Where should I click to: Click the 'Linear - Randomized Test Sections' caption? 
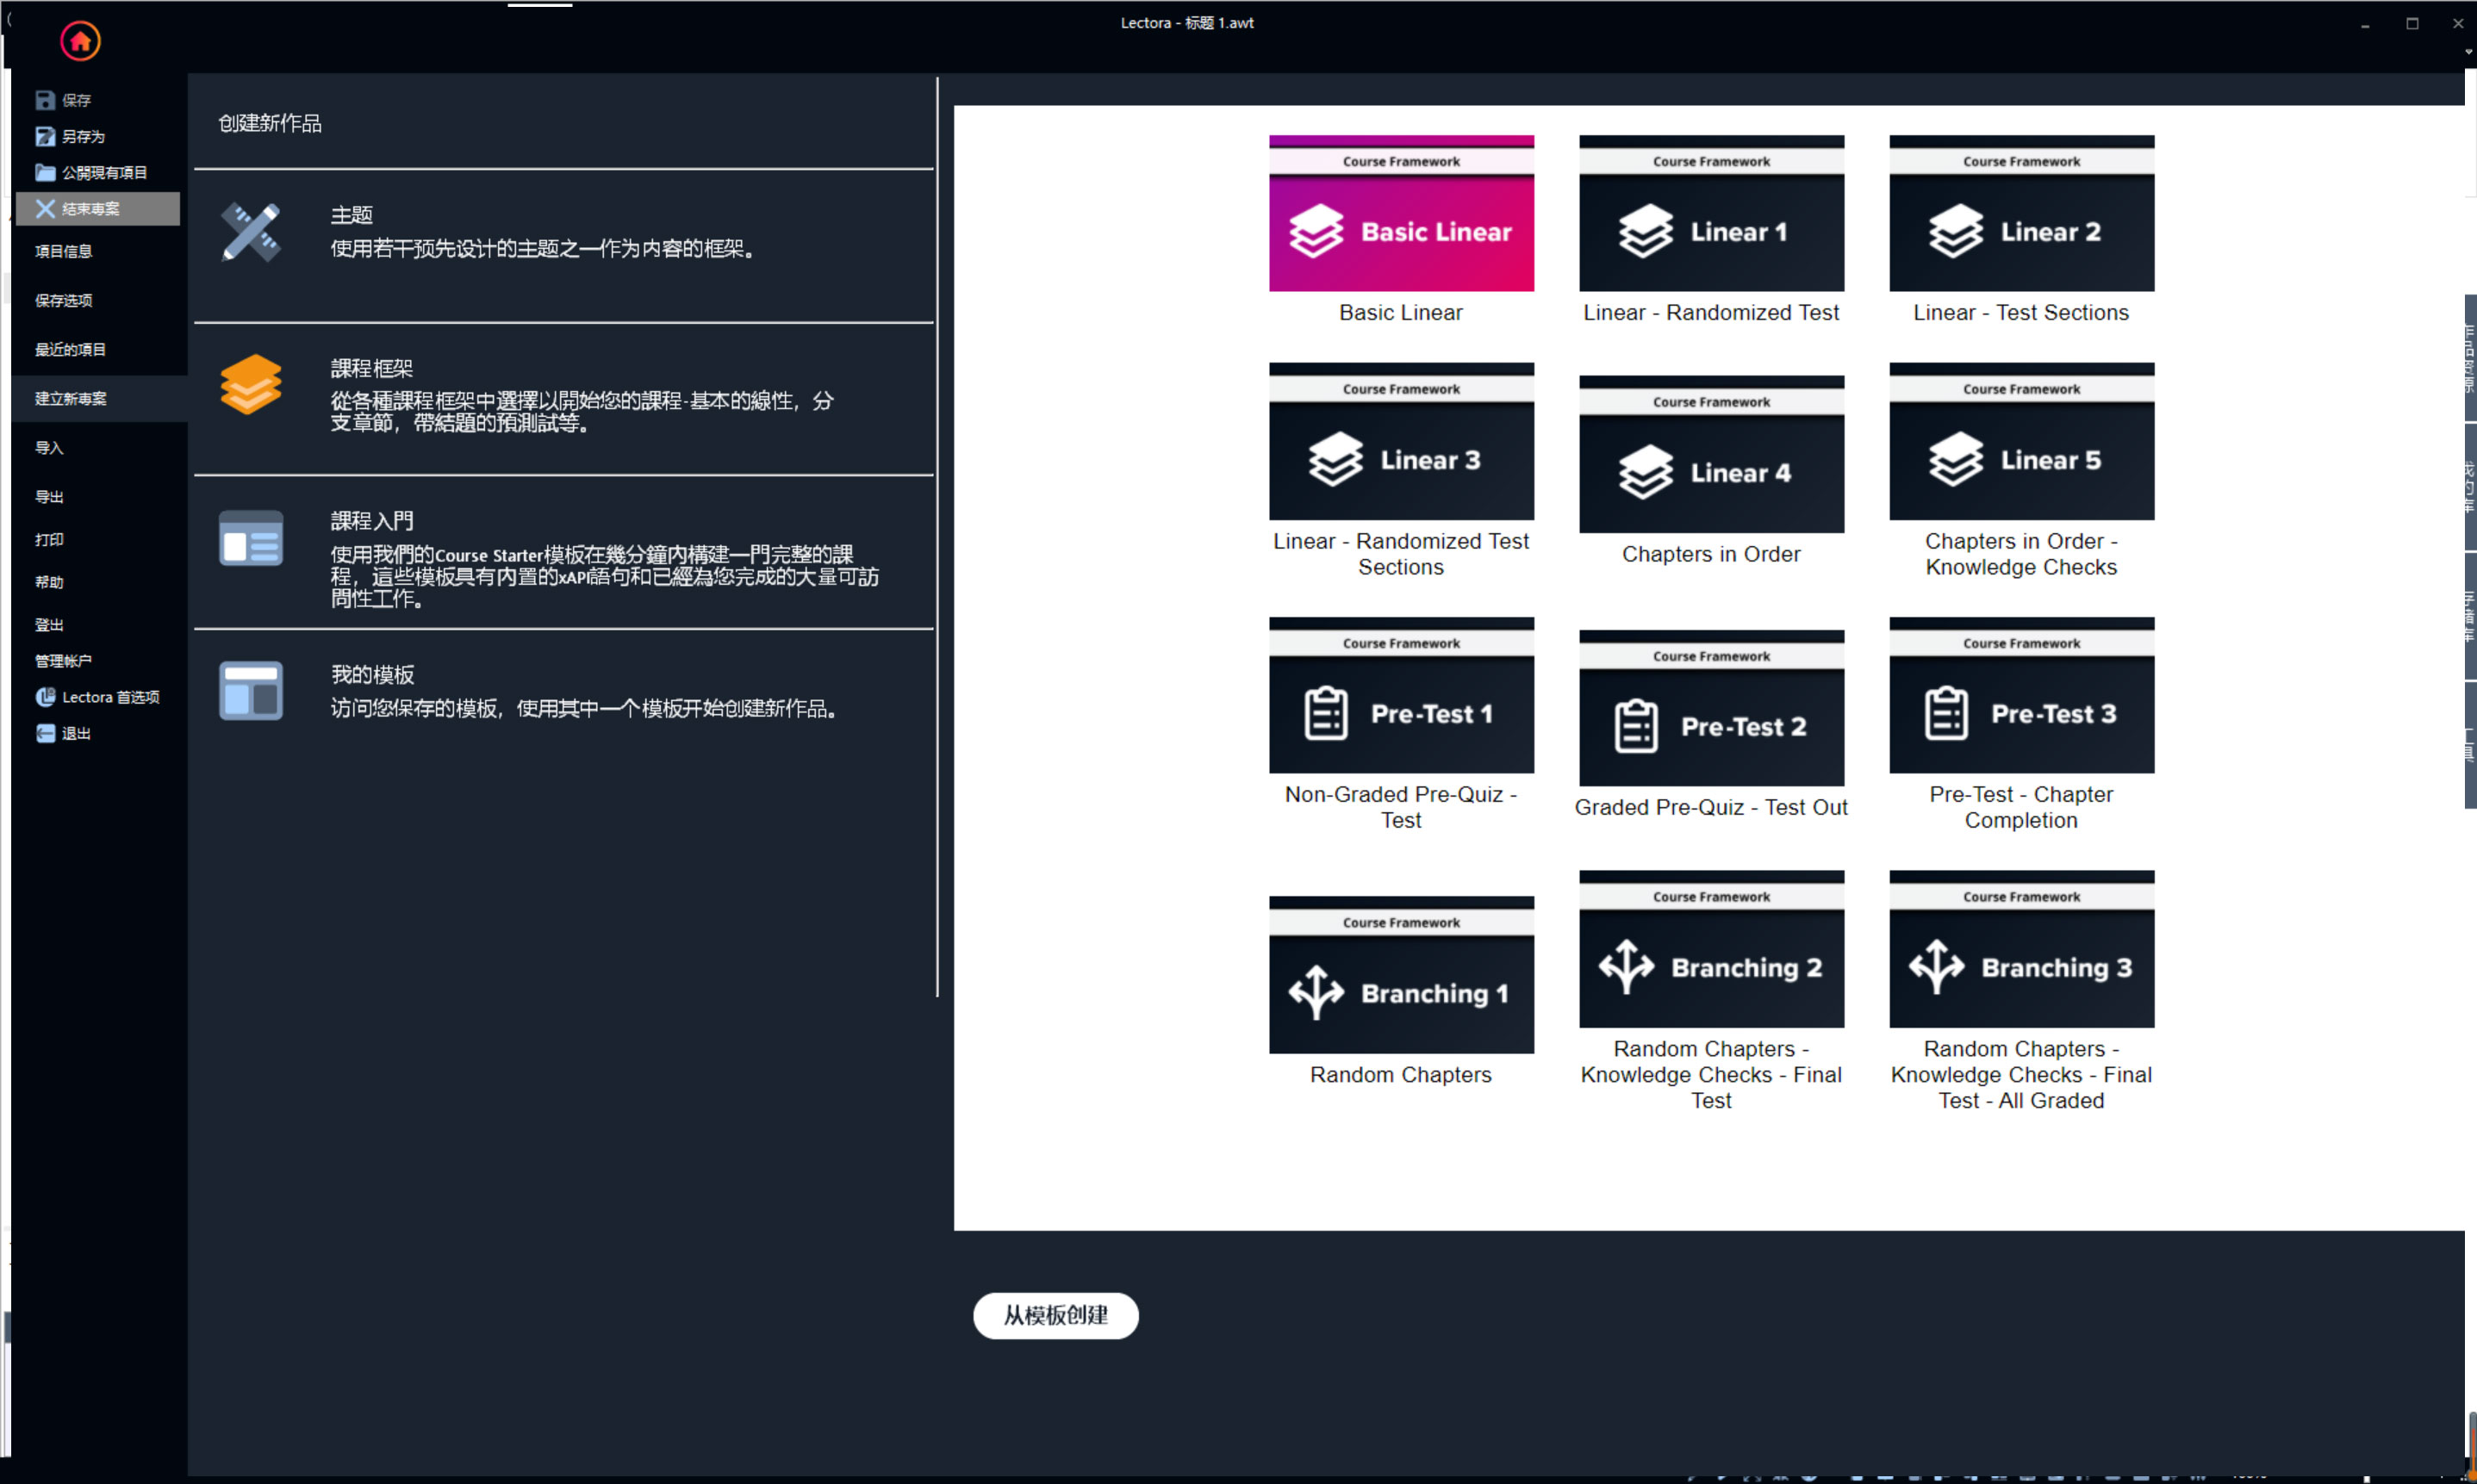(1401, 554)
